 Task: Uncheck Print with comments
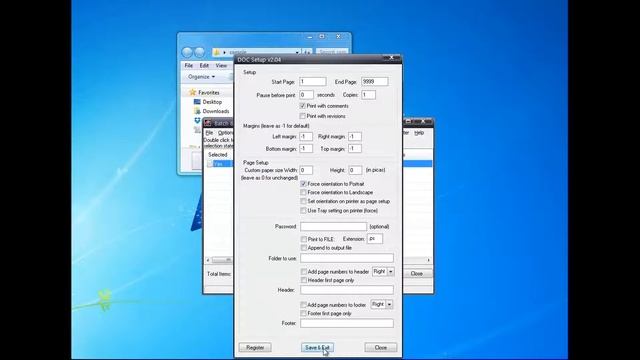coord(302,106)
